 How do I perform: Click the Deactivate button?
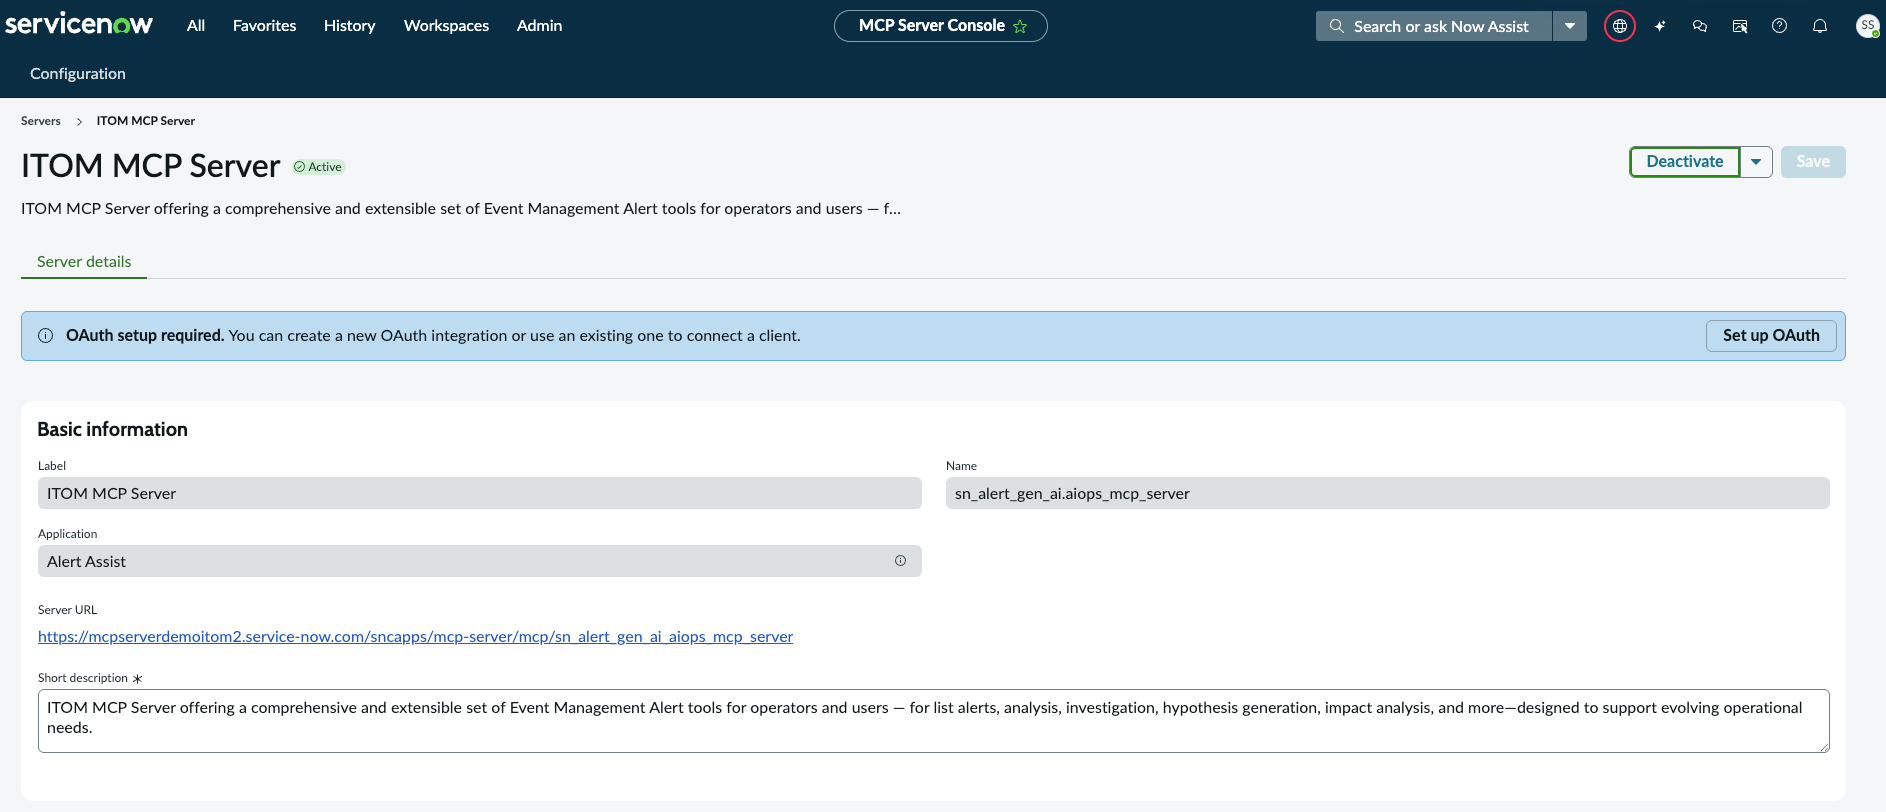1685,162
